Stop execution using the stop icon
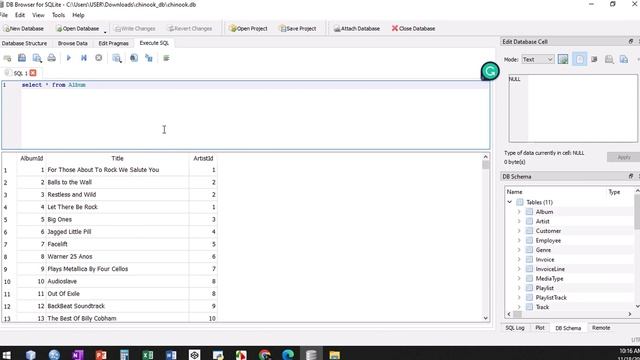640x360 pixels. tap(98, 58)
